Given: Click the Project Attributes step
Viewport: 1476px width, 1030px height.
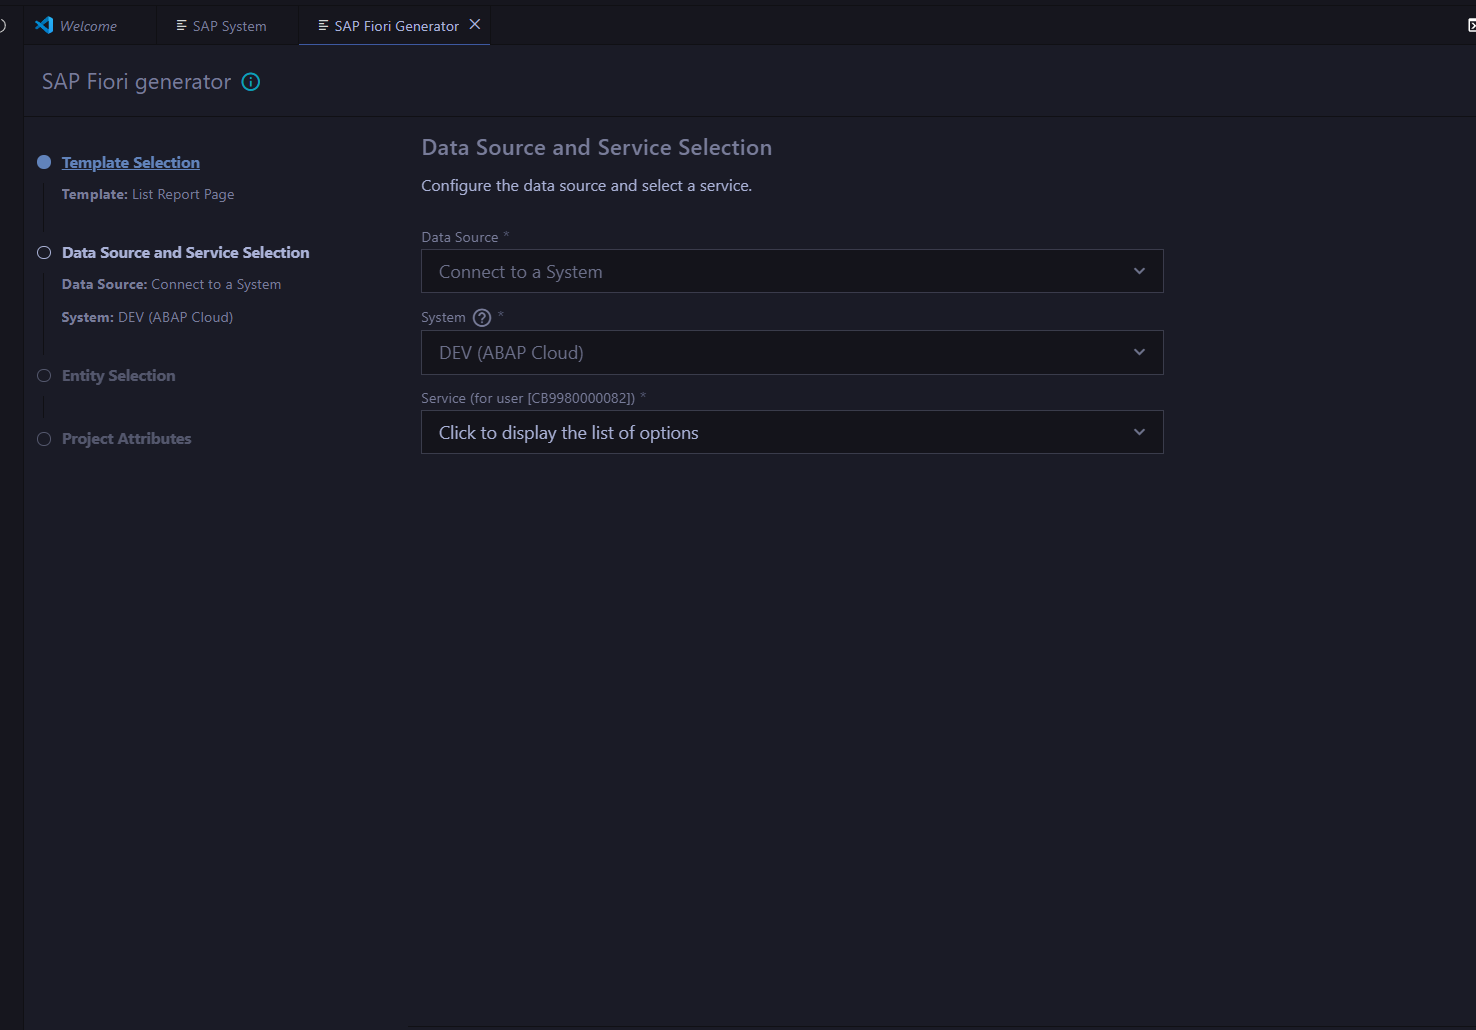Looking at the screenshot, I should tap(126, 439).
